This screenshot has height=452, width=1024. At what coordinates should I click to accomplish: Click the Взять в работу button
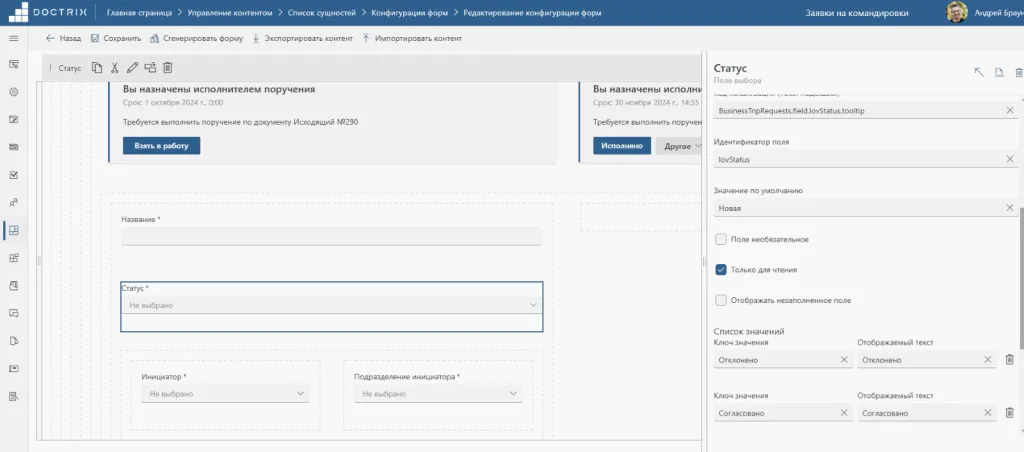(x=161, y=146)
